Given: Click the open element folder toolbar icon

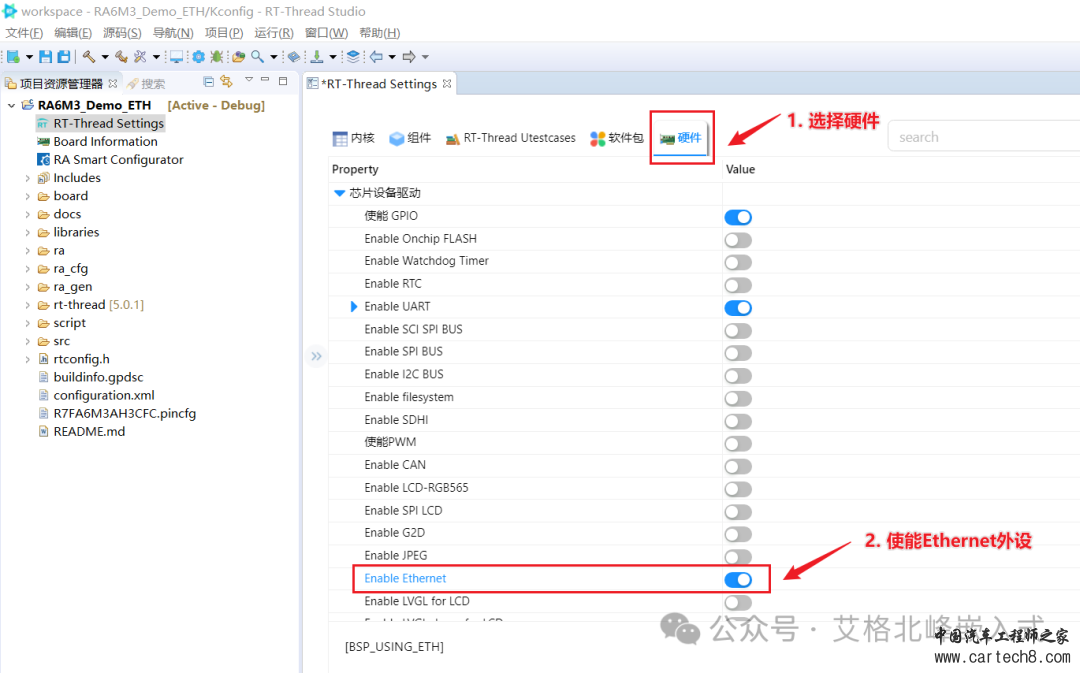Looking at the screenshot, I should click(x=238, y=56).
